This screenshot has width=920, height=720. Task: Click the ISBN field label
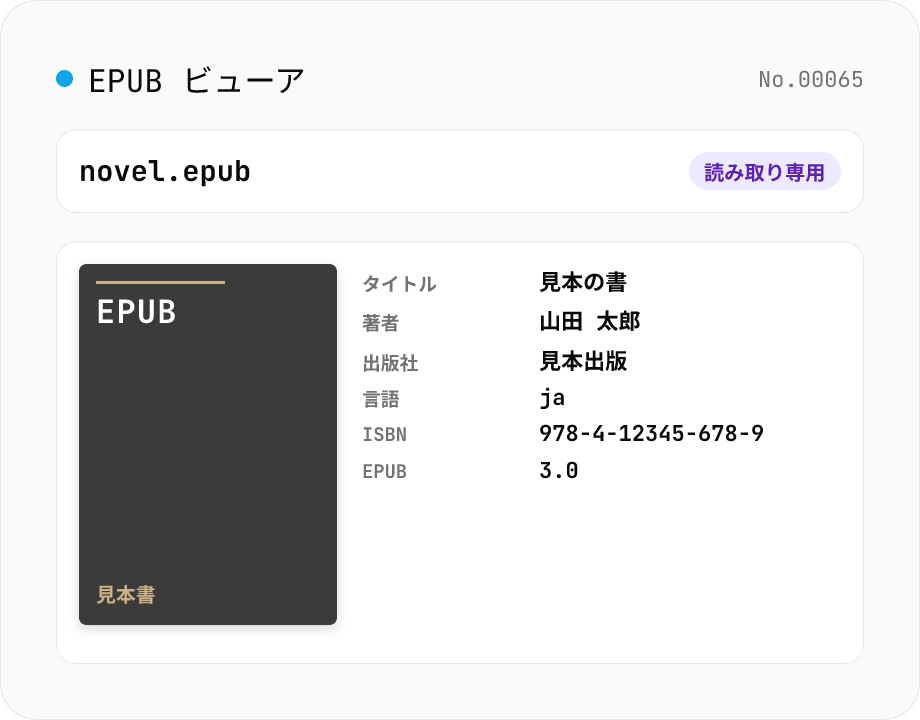pos(384,435)
